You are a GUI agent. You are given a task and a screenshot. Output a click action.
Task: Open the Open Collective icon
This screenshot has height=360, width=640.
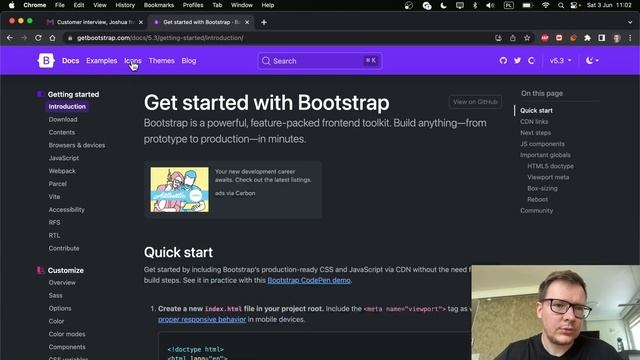point(531,60)
